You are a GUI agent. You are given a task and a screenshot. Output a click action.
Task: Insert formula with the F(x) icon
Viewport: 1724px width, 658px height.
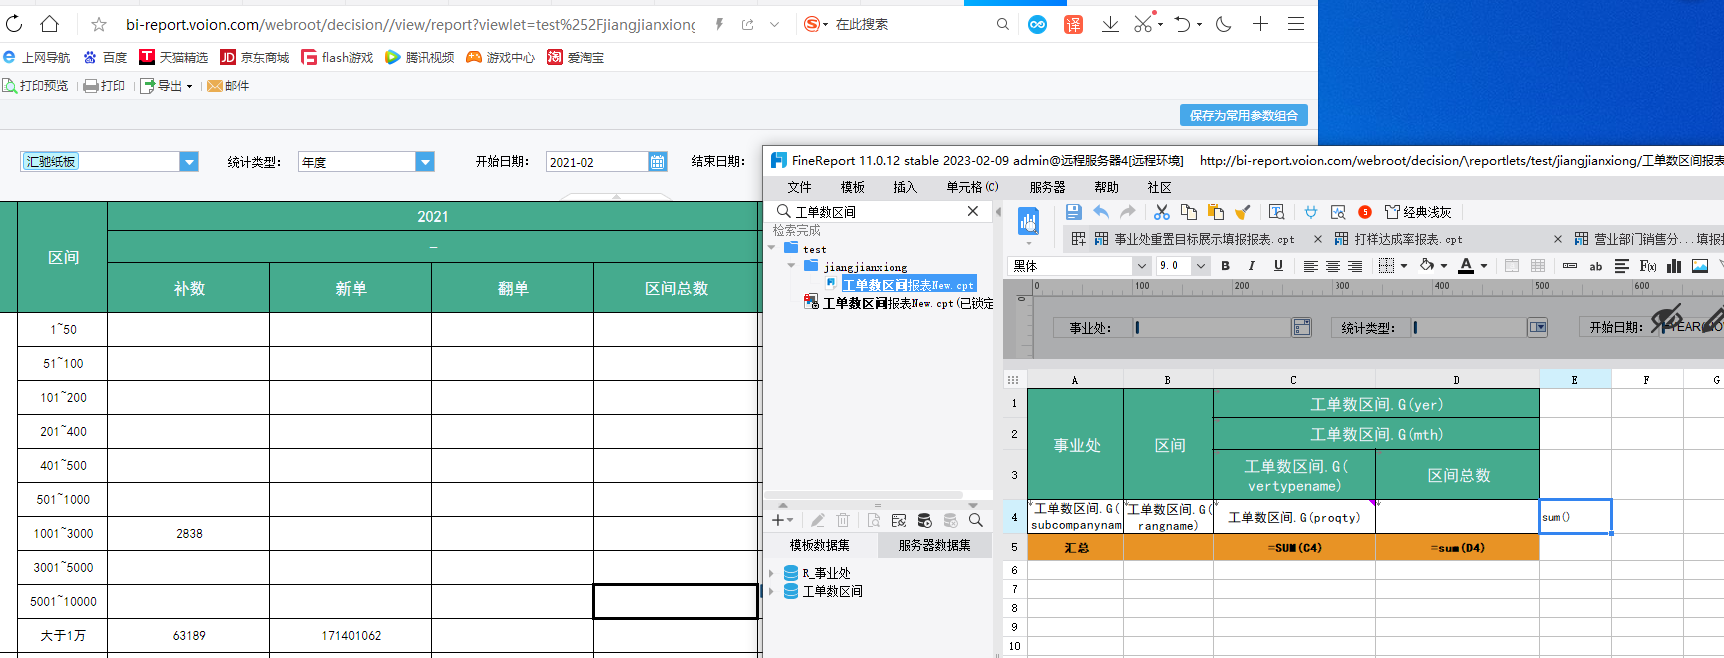1648,266
